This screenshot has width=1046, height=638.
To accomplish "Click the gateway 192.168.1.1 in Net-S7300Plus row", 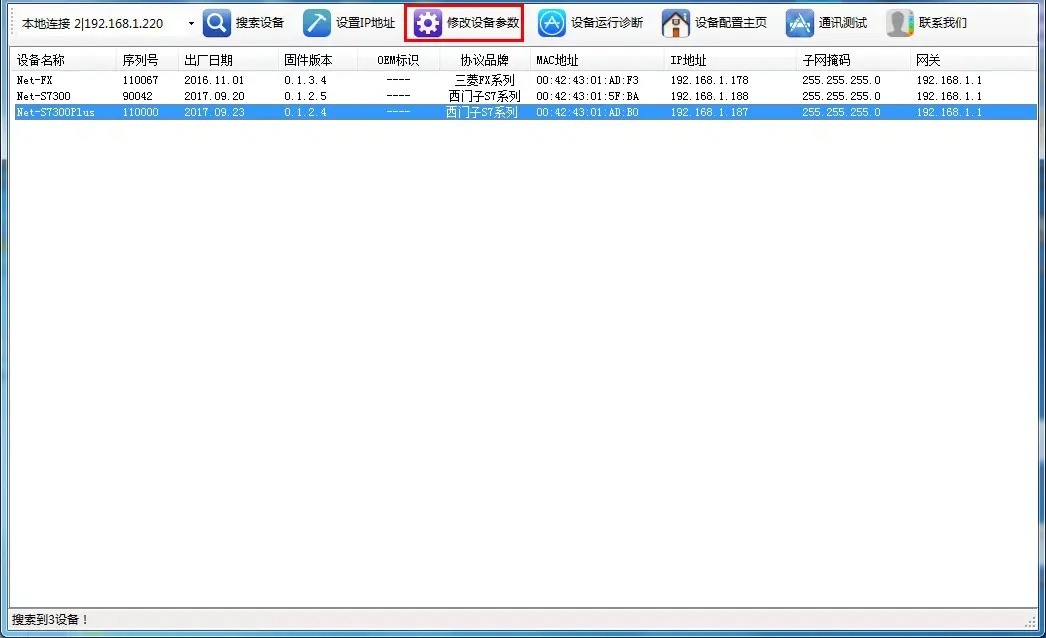I will [949, 112].
